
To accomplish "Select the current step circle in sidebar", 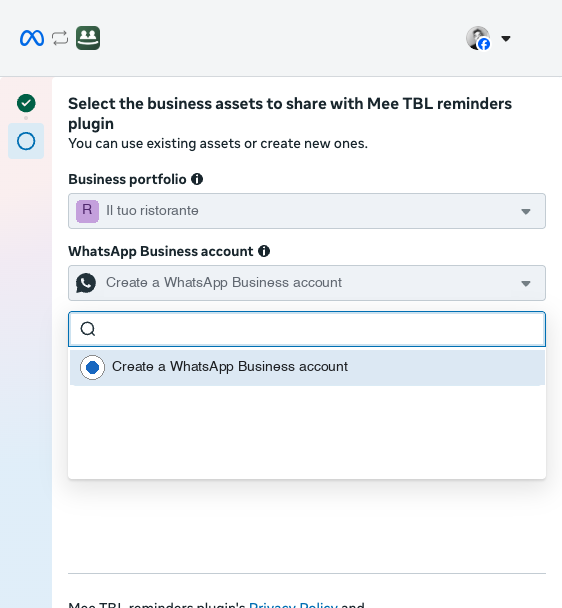I will [x=26, y=141].
